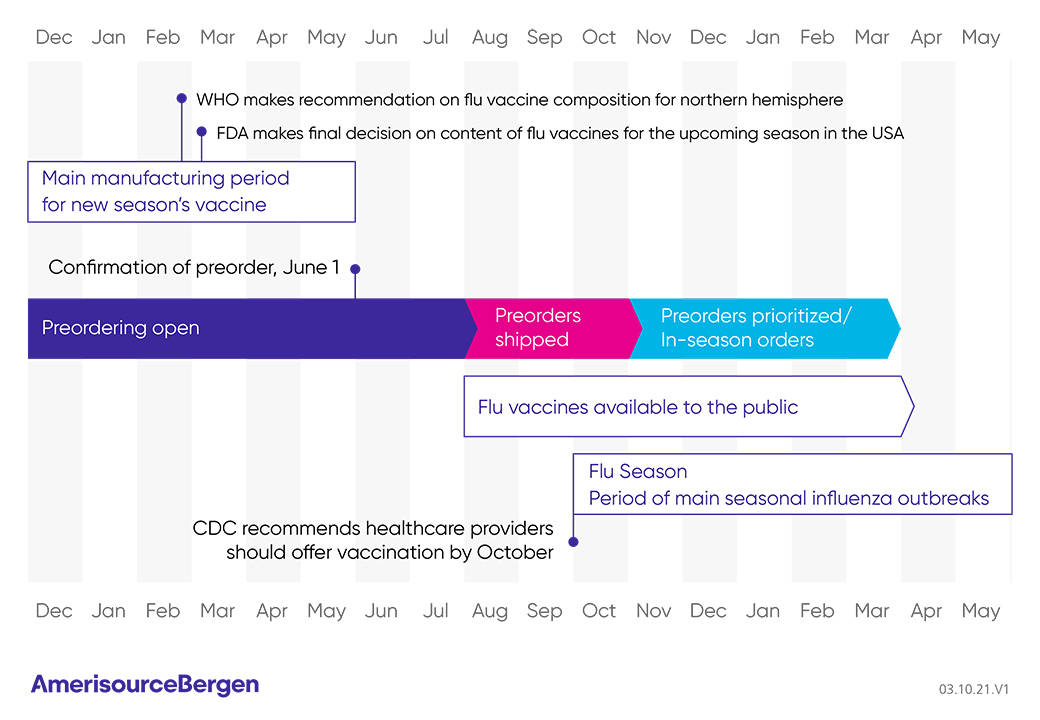The height and width of the screenshot is (720, 1040).
Task: Click the bottom-right May month label
Action: (x=980, y=611)
